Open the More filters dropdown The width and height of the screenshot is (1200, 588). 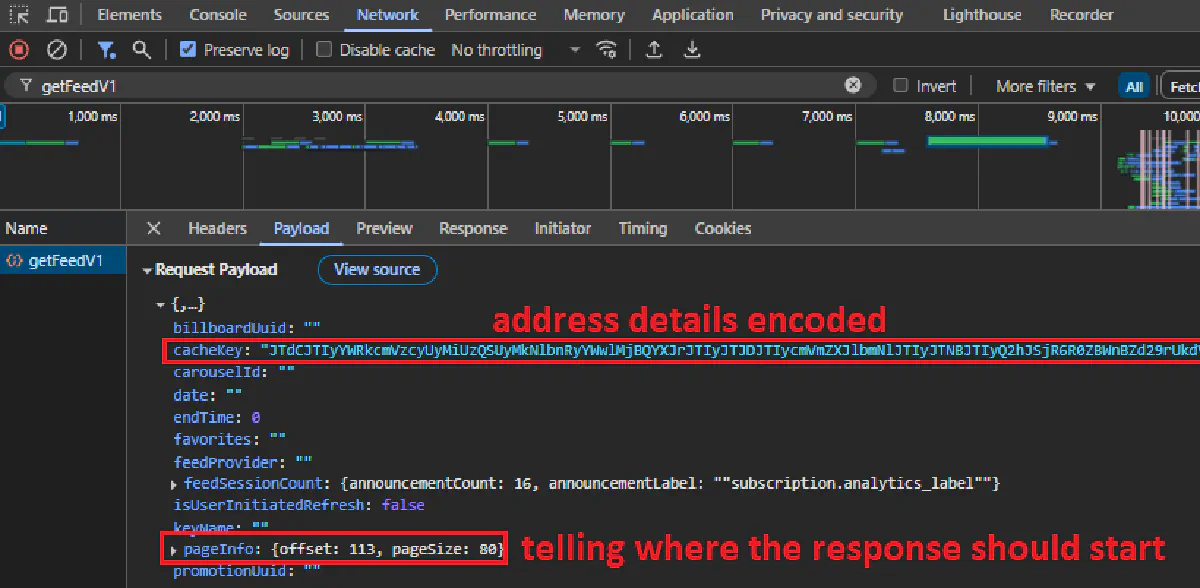click(x=1045, y=86)
